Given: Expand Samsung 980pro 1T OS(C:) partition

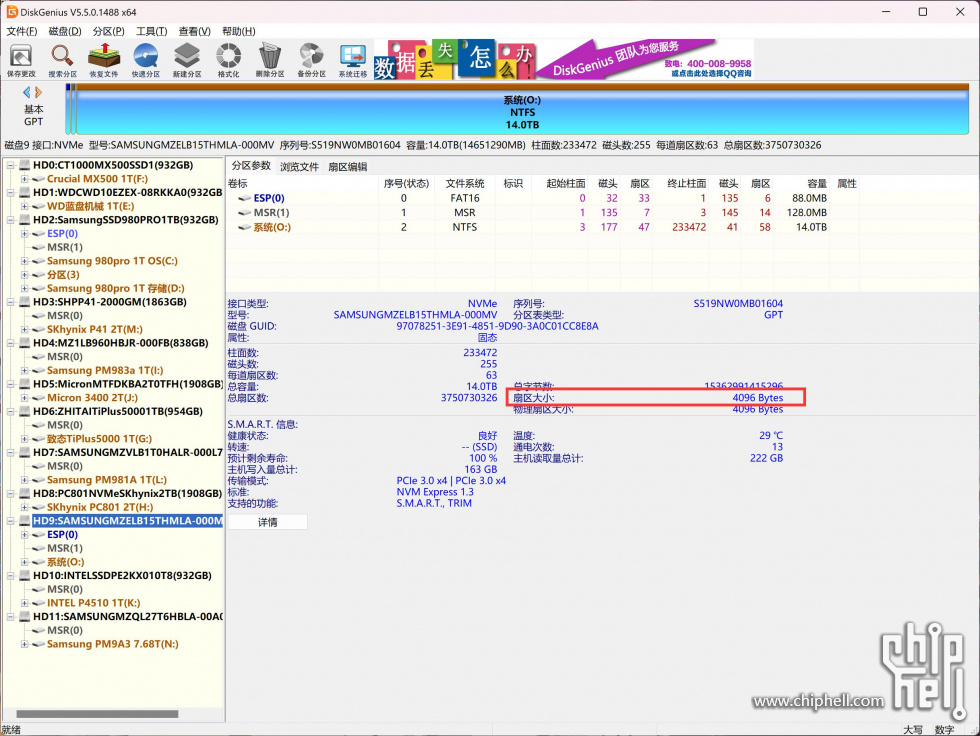Looking at the screenshot, I should pos(24,261).
